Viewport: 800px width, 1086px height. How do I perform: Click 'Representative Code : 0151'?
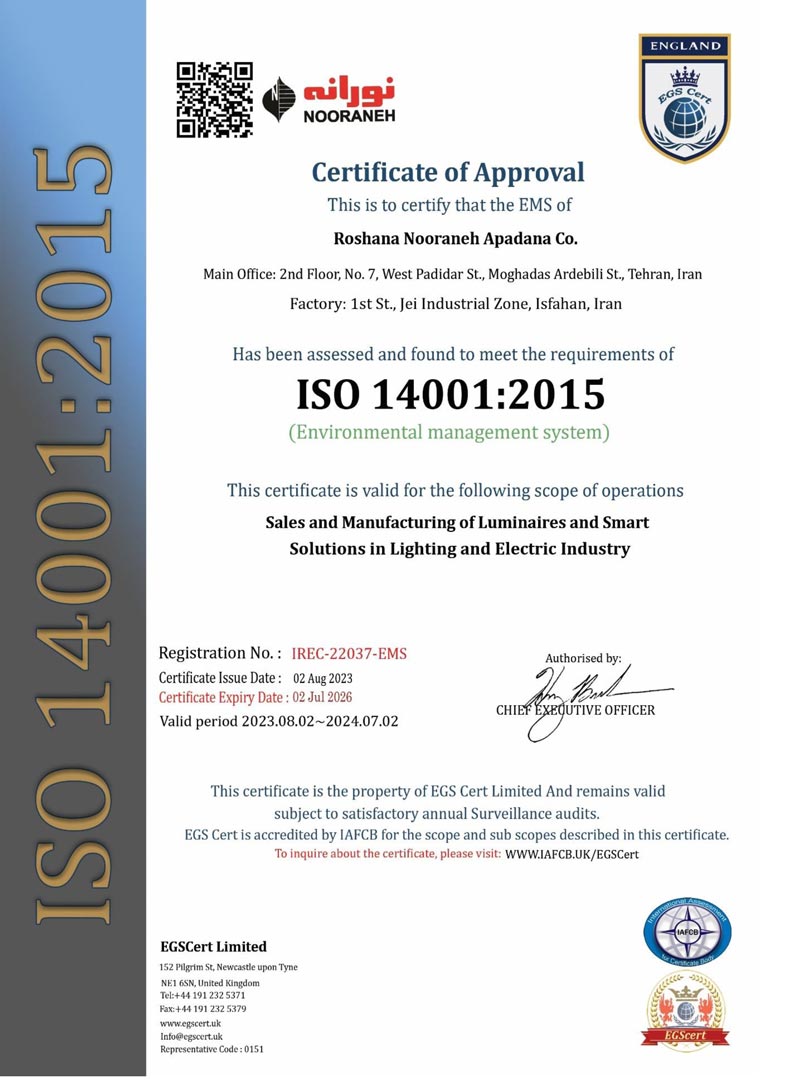(x=212, y=1049)
